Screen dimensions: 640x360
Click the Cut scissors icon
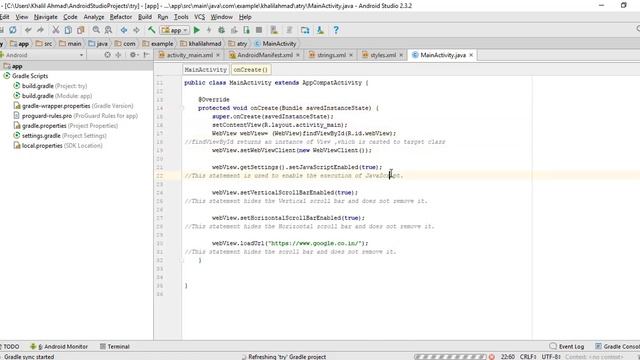(x=56, y=30)
